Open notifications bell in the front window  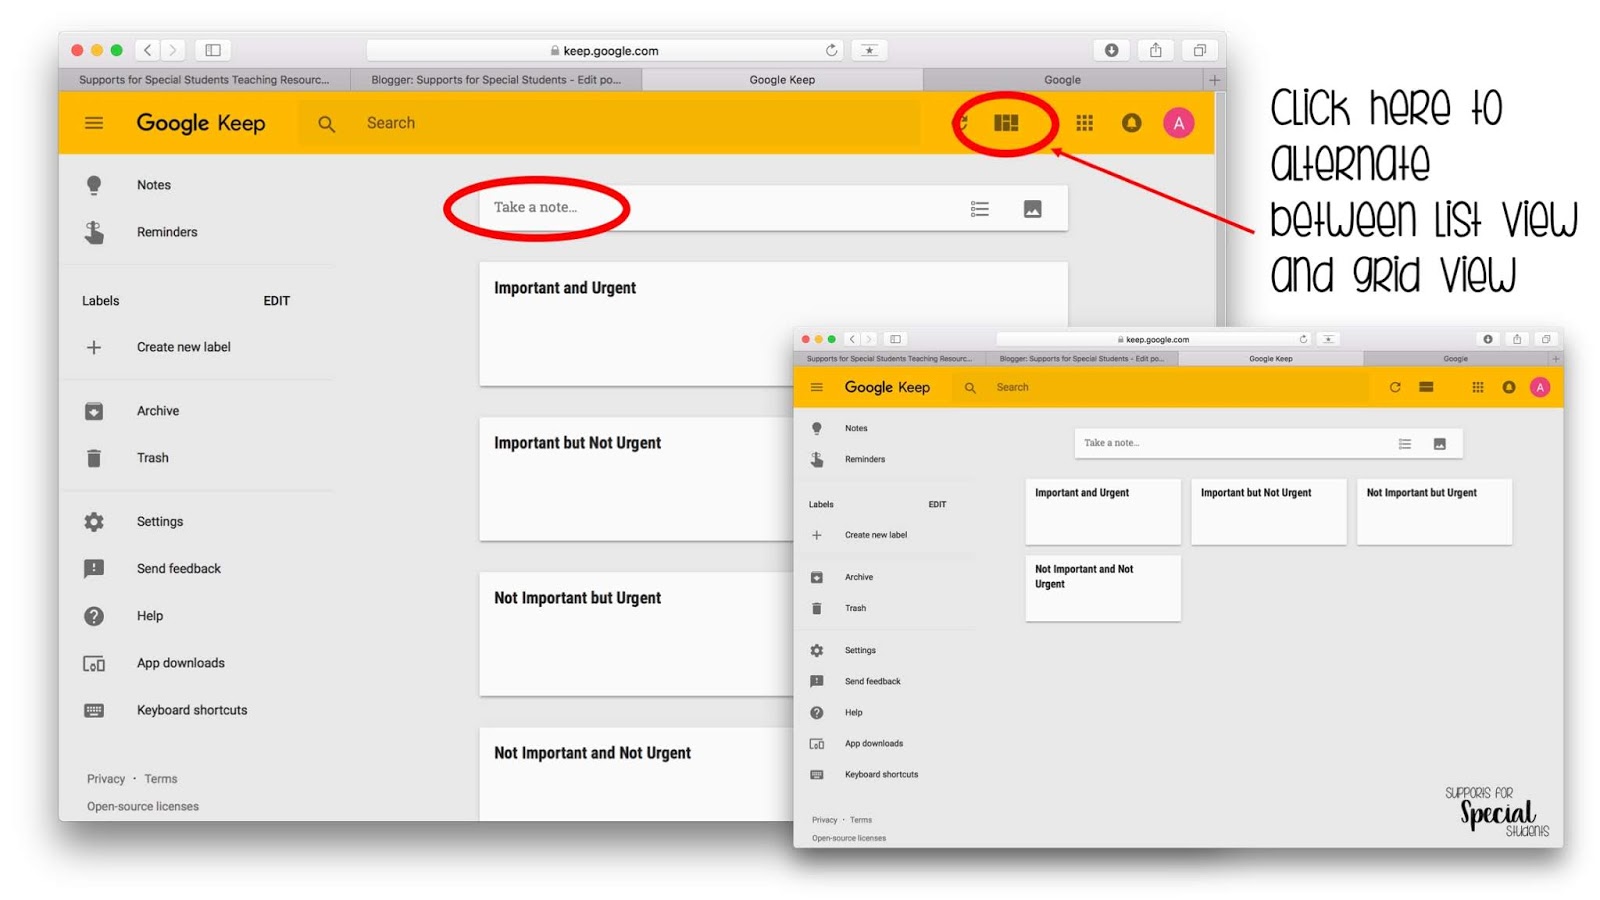[x=1509, y=388]
